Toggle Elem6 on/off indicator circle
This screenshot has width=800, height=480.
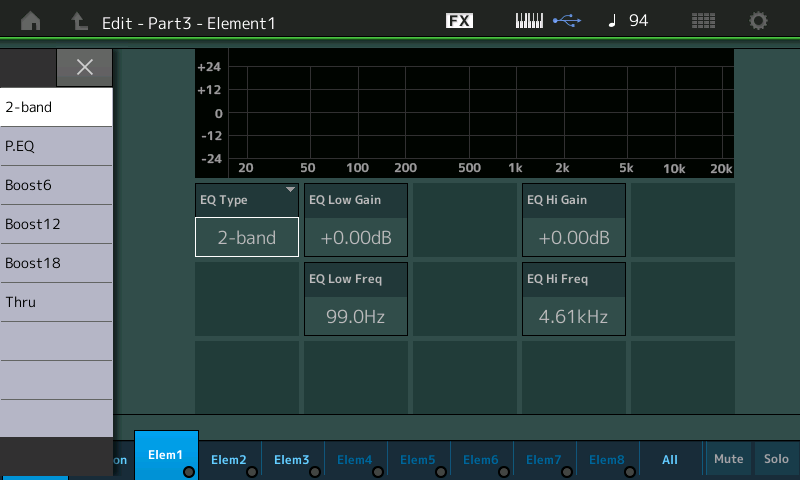click(x=504, y=472)
